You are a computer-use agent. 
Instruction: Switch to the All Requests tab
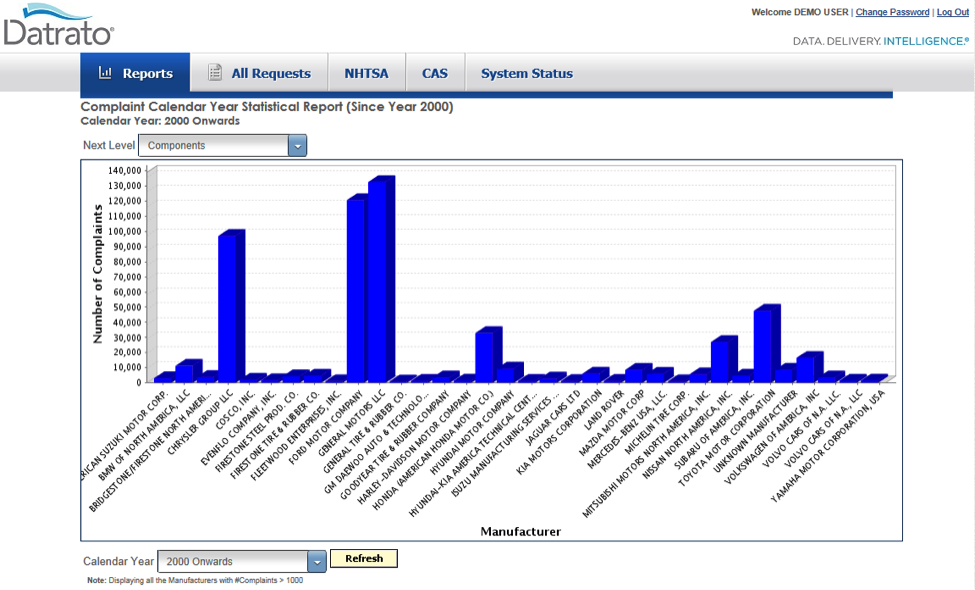(x=259, y=73)
